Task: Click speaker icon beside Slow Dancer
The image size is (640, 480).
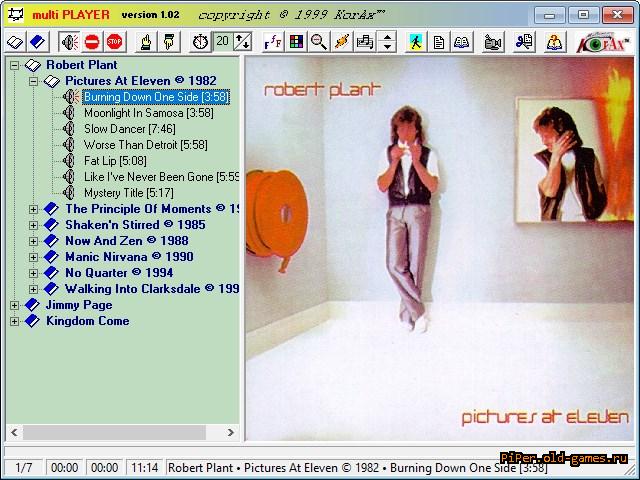Action: (x=69, y=129)
